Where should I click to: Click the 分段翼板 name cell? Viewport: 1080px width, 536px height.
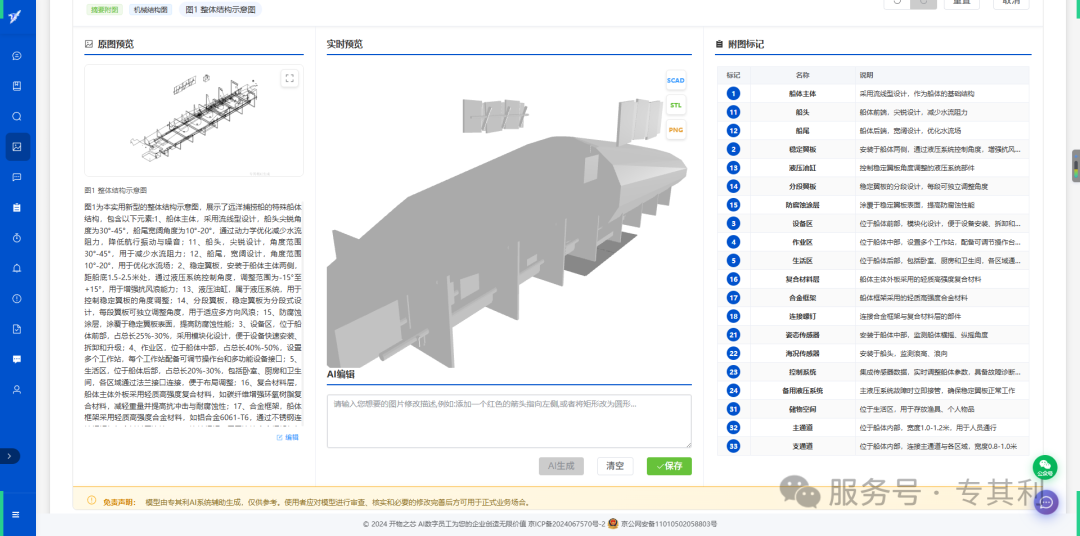coord(802,186)
